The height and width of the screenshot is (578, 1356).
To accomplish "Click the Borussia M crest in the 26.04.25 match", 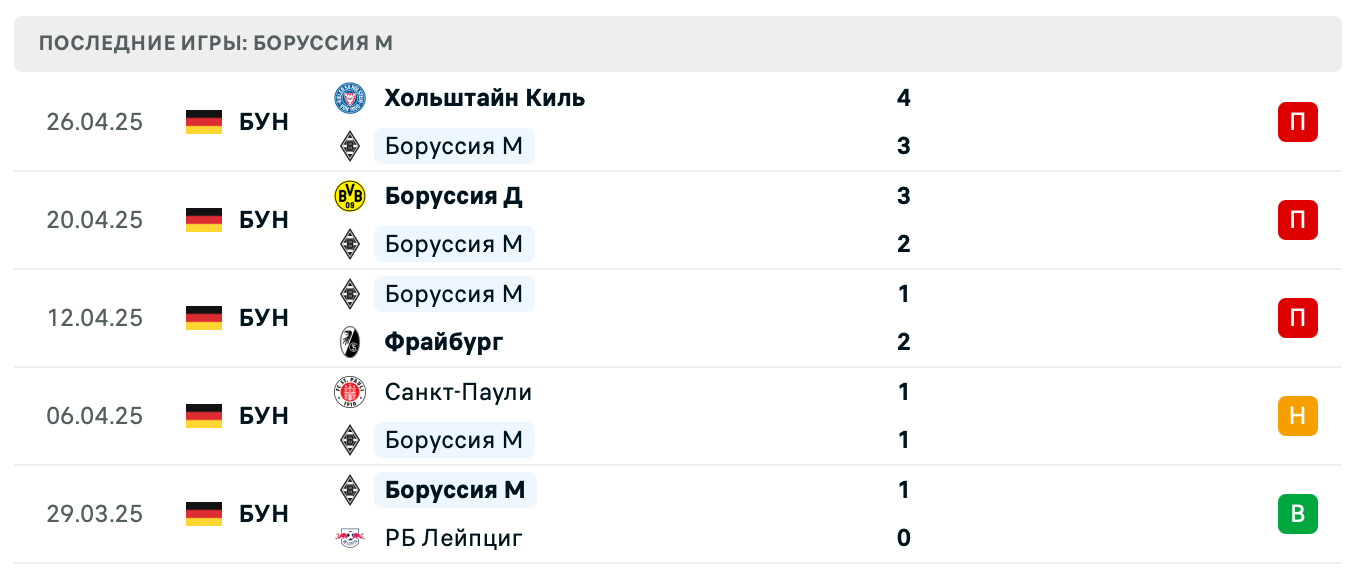I will click(351, 146).
